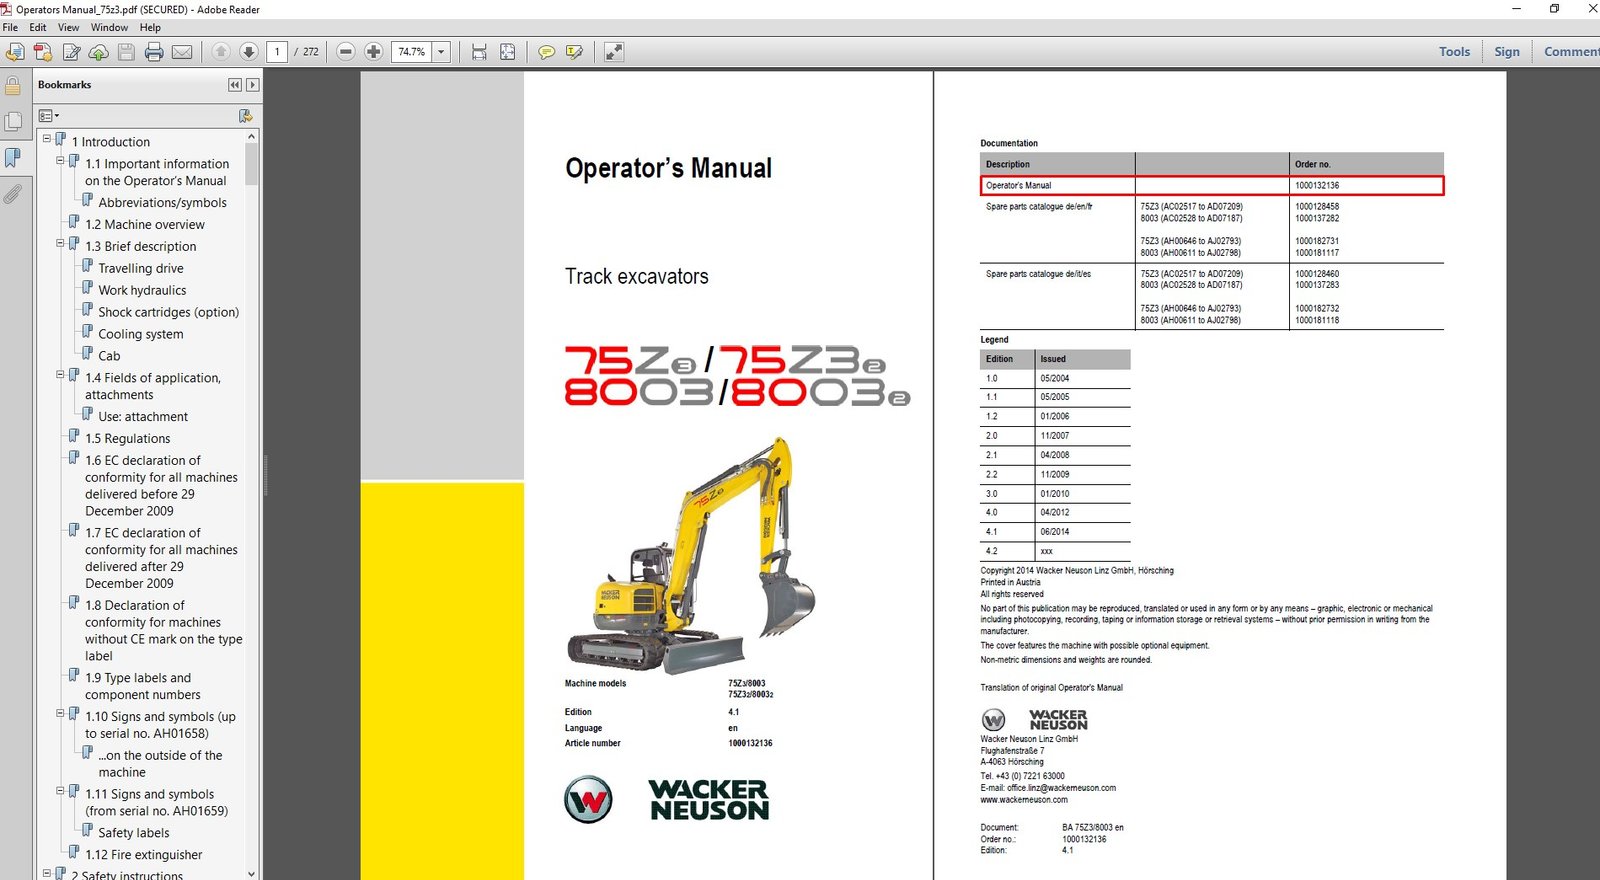Open the Page Thumbnails panel
1600x880 pixels.
pyautogui.click(x=13, y=122)
